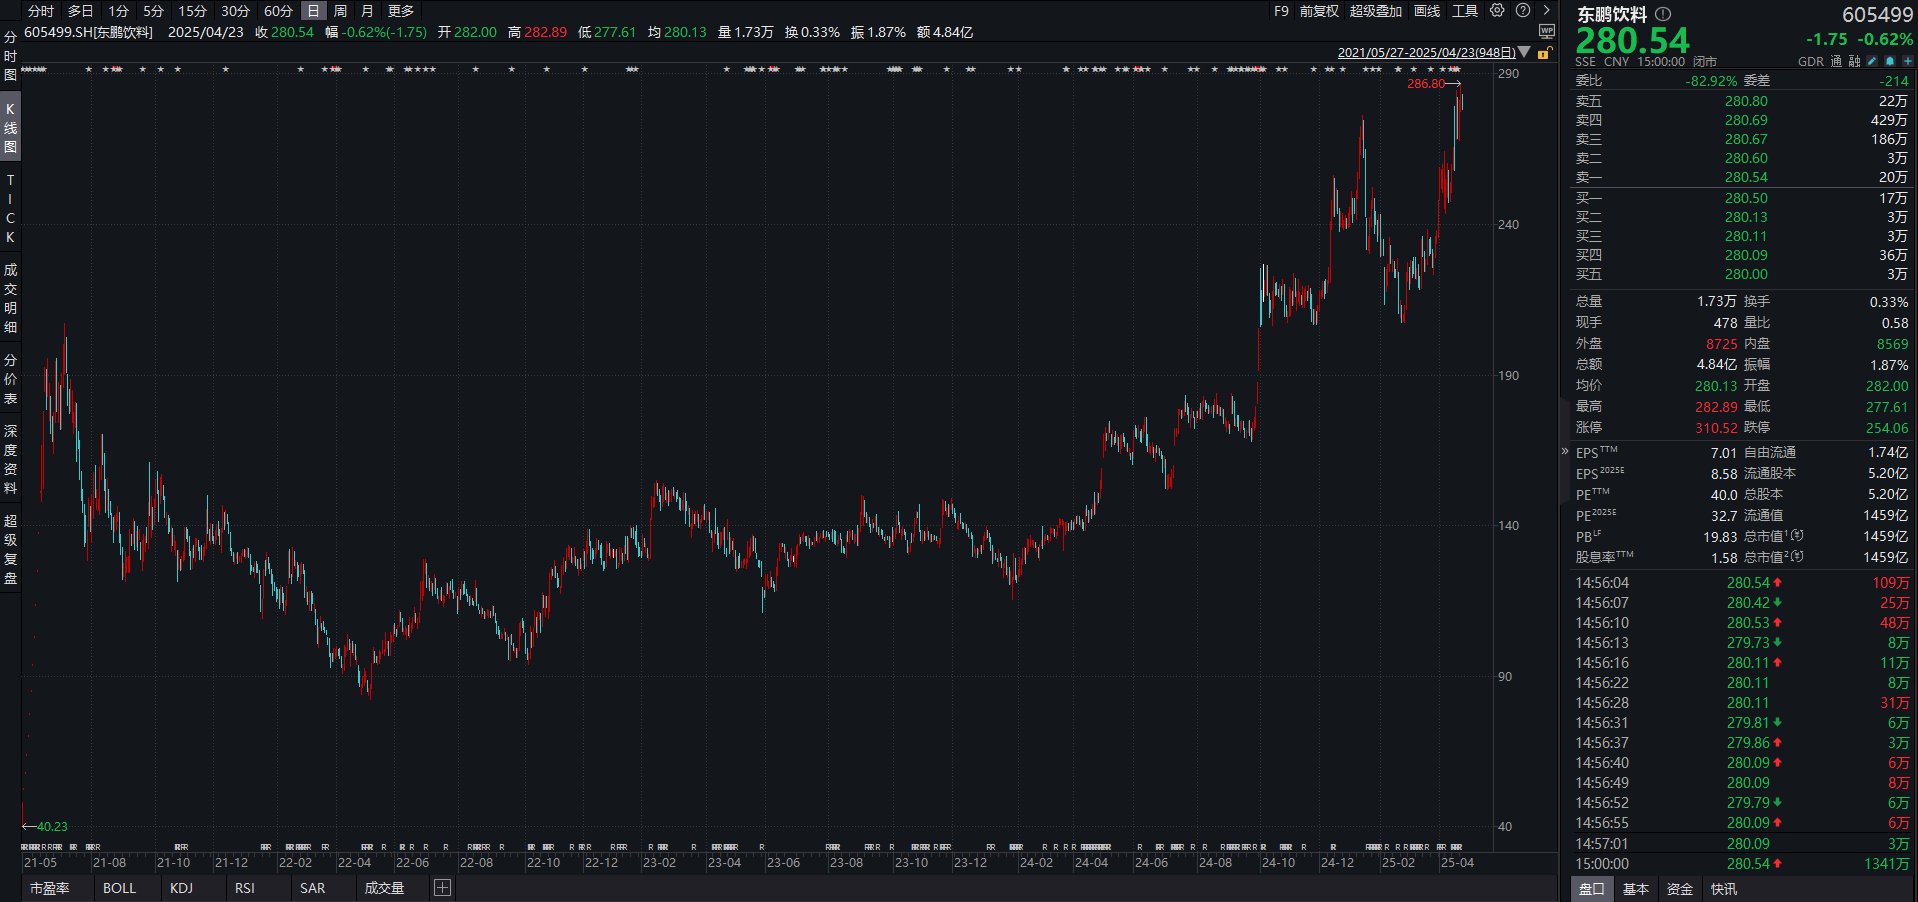Toggle the date range lock icon
Screen dimensions: 1918x902
pos(1545,52)
